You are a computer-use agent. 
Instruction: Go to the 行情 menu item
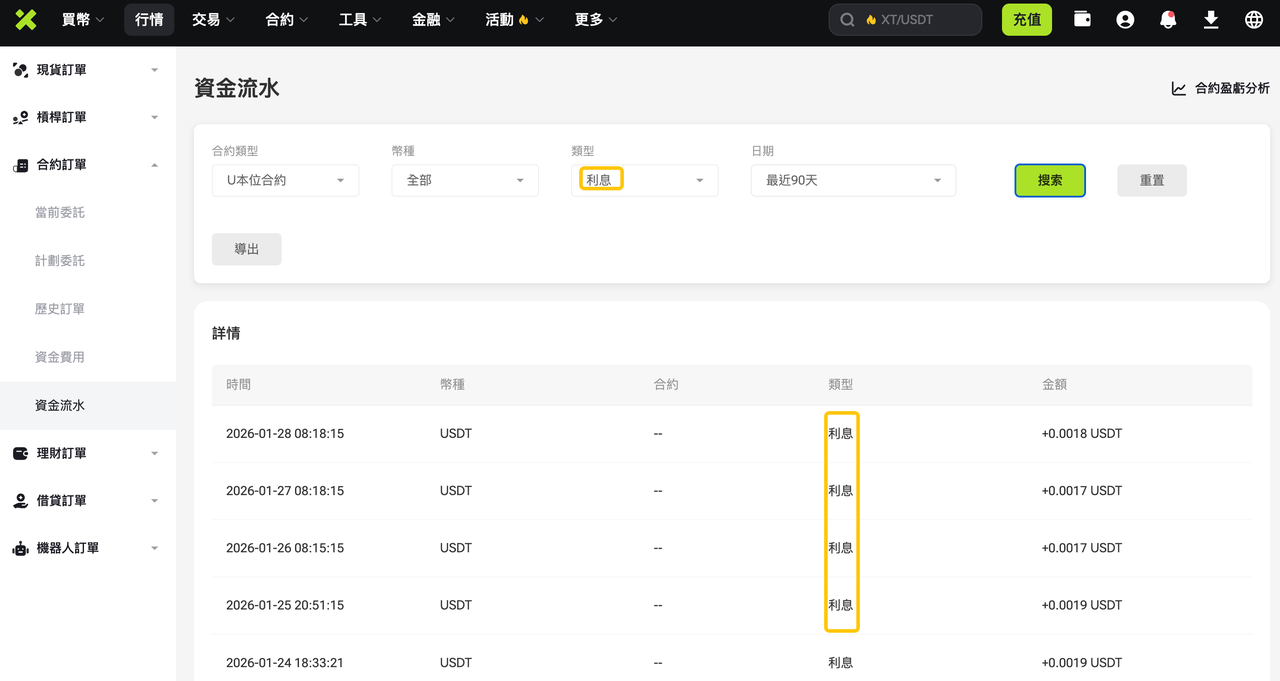pyautogui.click(x=149, y=19)
